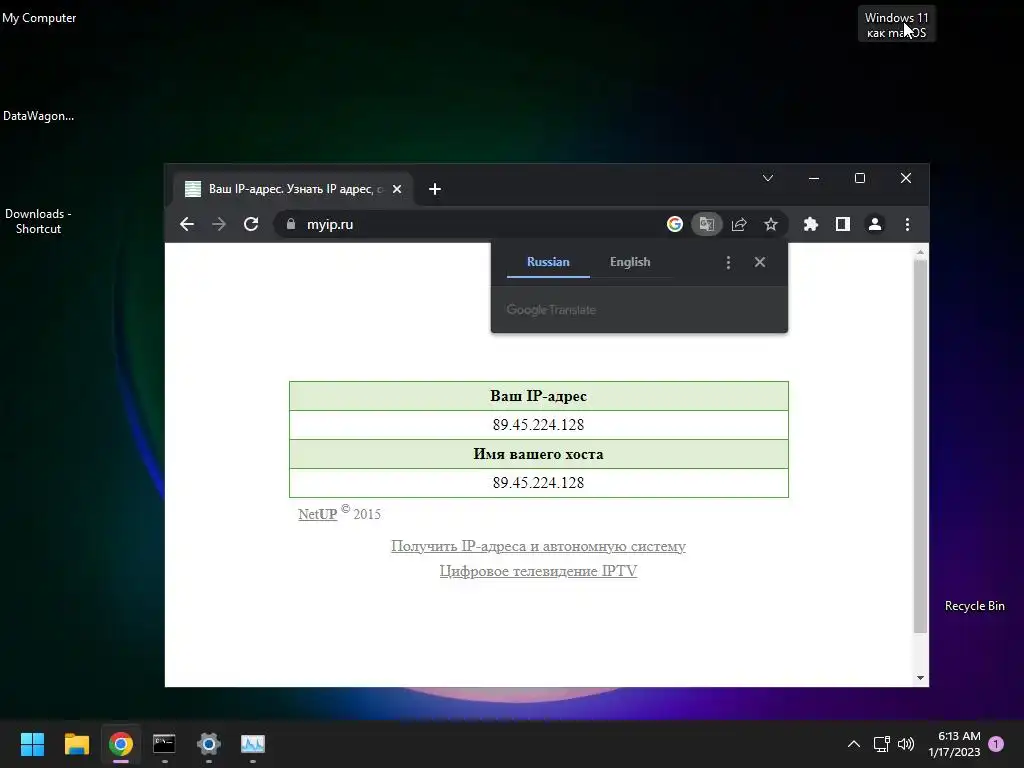Close the Chrome window
Screen dimensions: 1024x768
point(906,178)
